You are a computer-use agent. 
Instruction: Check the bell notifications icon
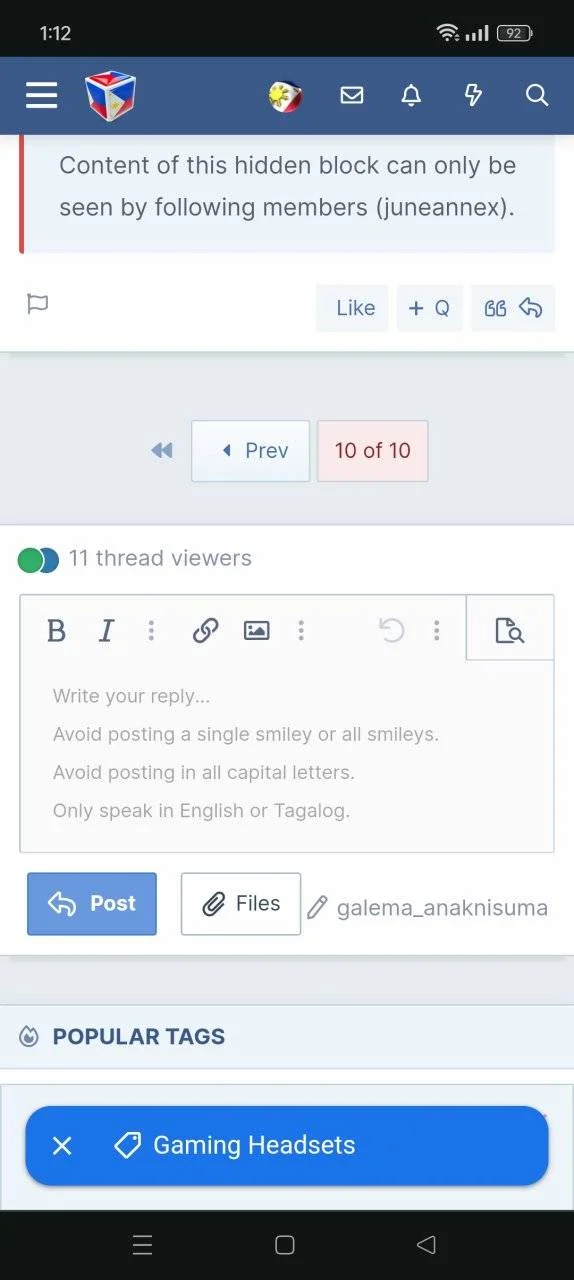411,95
